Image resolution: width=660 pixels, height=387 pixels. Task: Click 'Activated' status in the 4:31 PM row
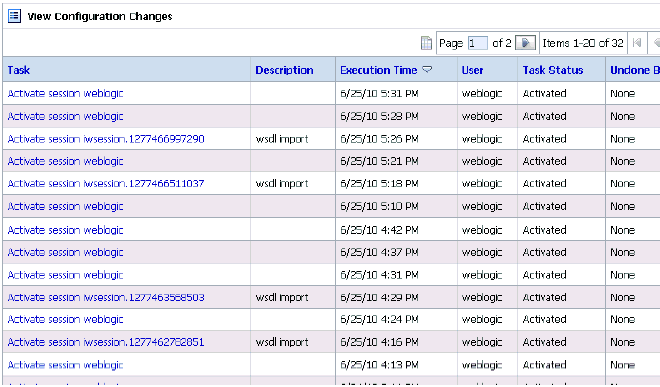click(x=544, y=275)
